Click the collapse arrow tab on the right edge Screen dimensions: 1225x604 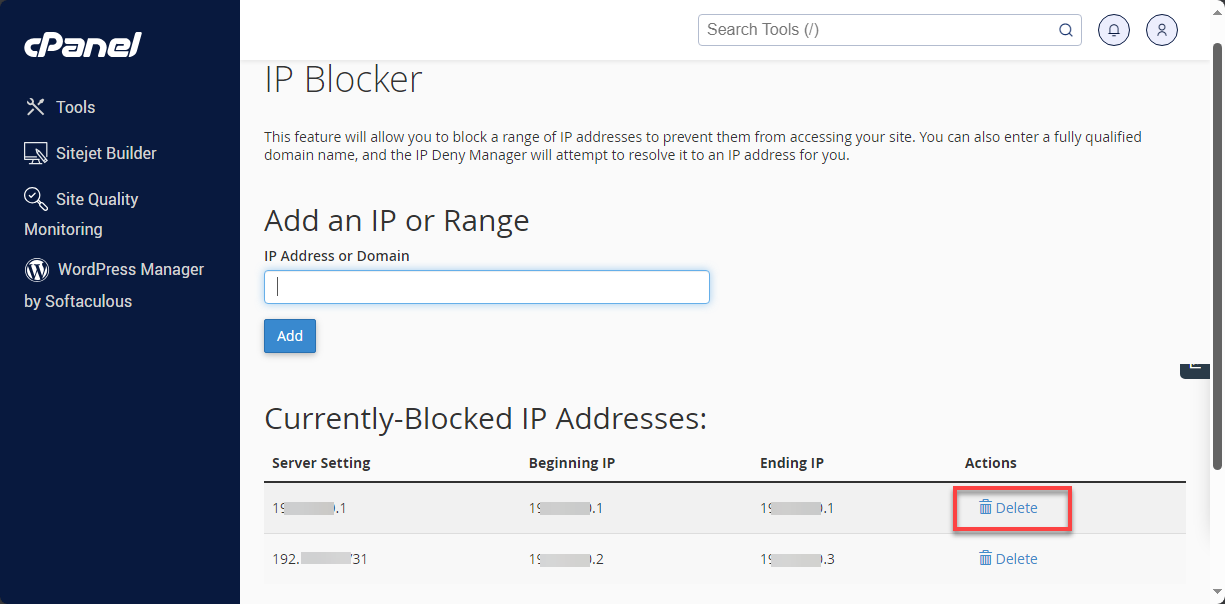pos(1194,369)
